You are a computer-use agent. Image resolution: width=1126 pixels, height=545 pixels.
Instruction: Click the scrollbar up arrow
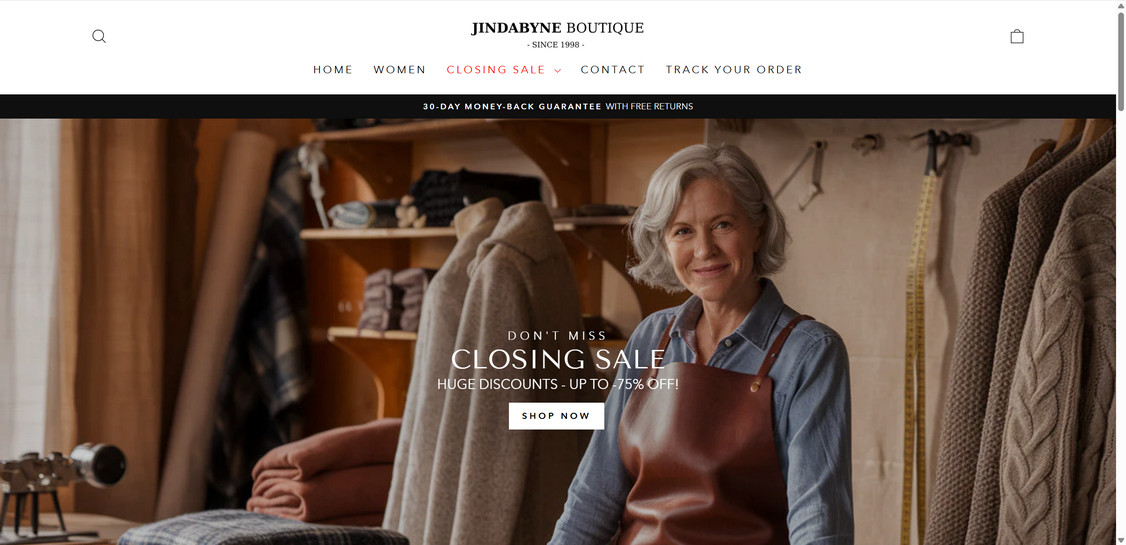click(1120, 5)
